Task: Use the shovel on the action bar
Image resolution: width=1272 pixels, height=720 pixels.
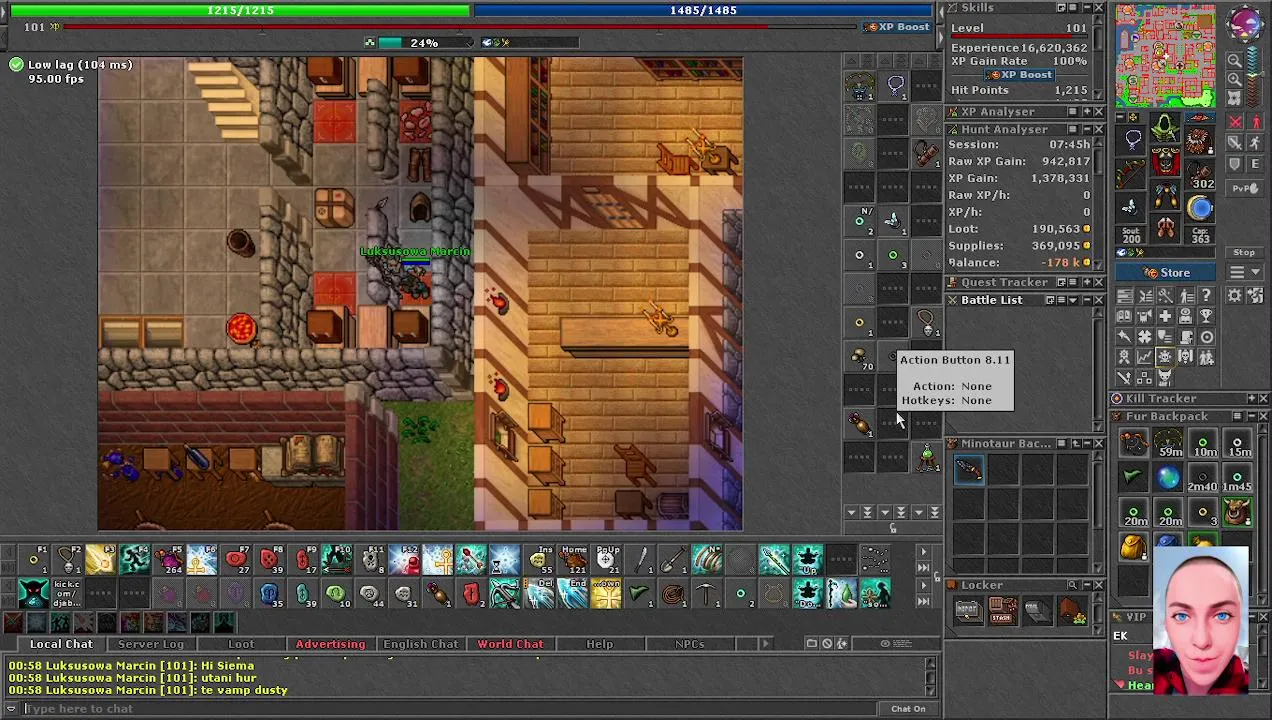Action: point(673,560)
